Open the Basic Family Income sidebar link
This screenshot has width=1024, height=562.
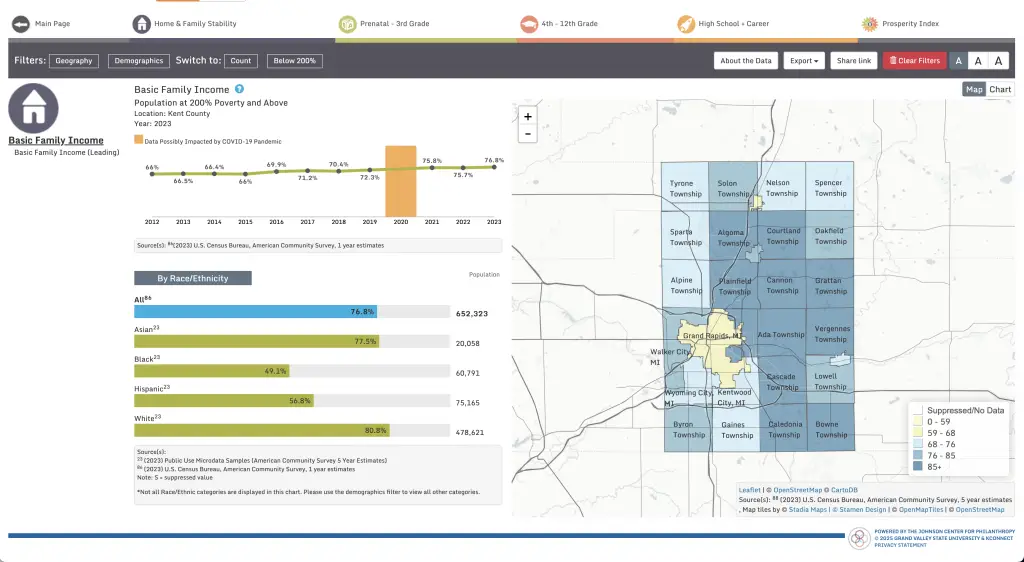point(56,141)
